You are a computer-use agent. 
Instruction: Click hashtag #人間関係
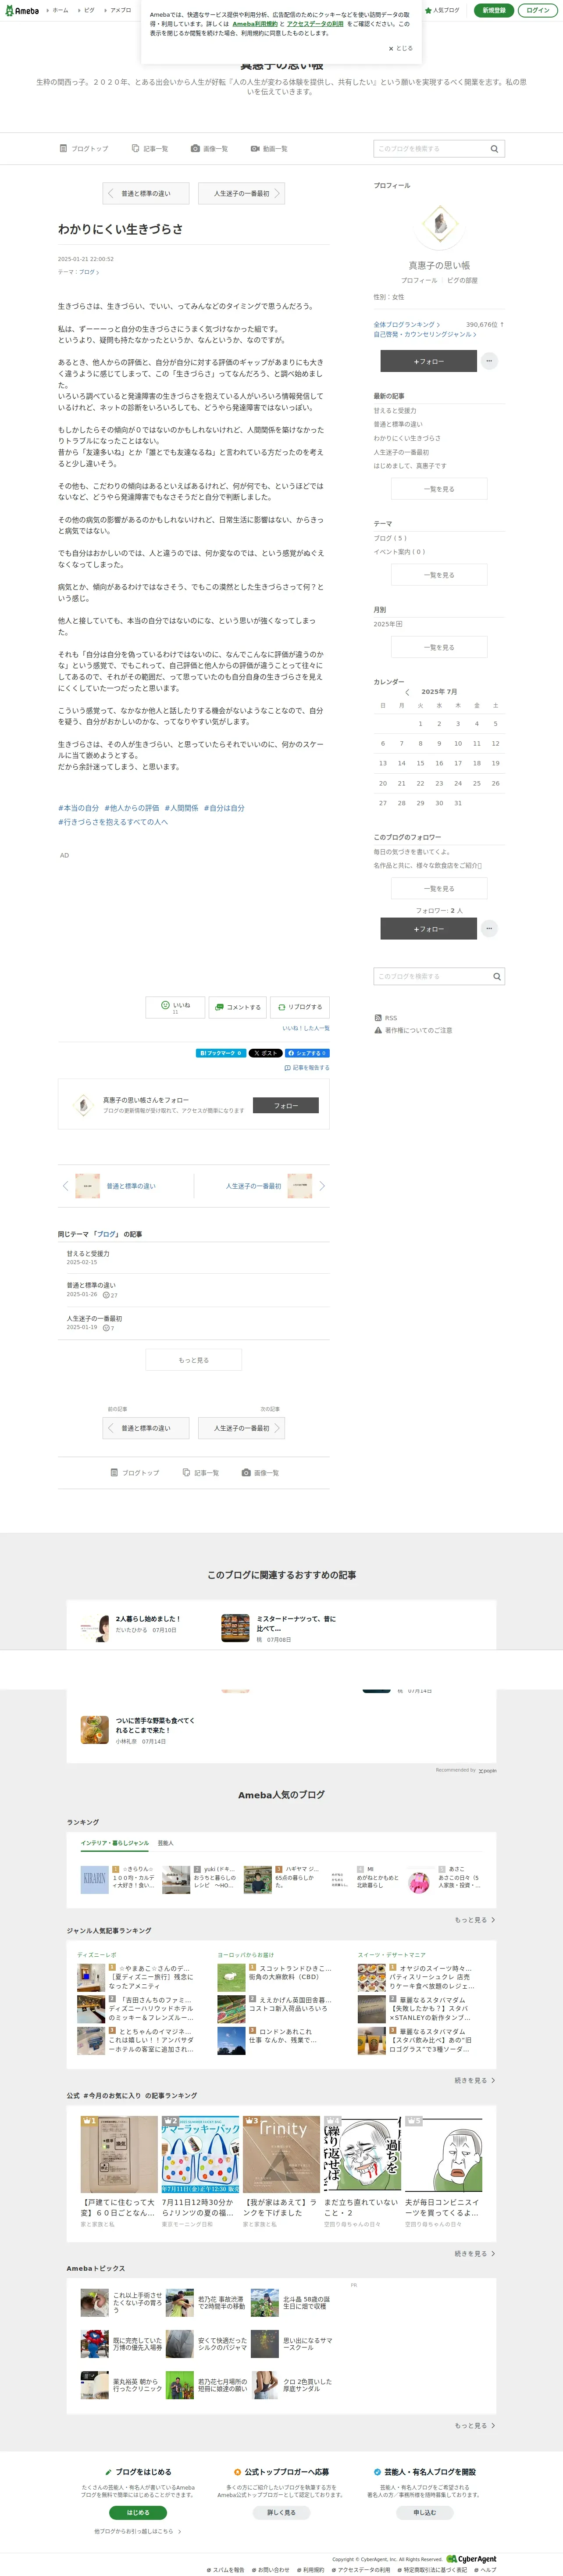(181, 808)
